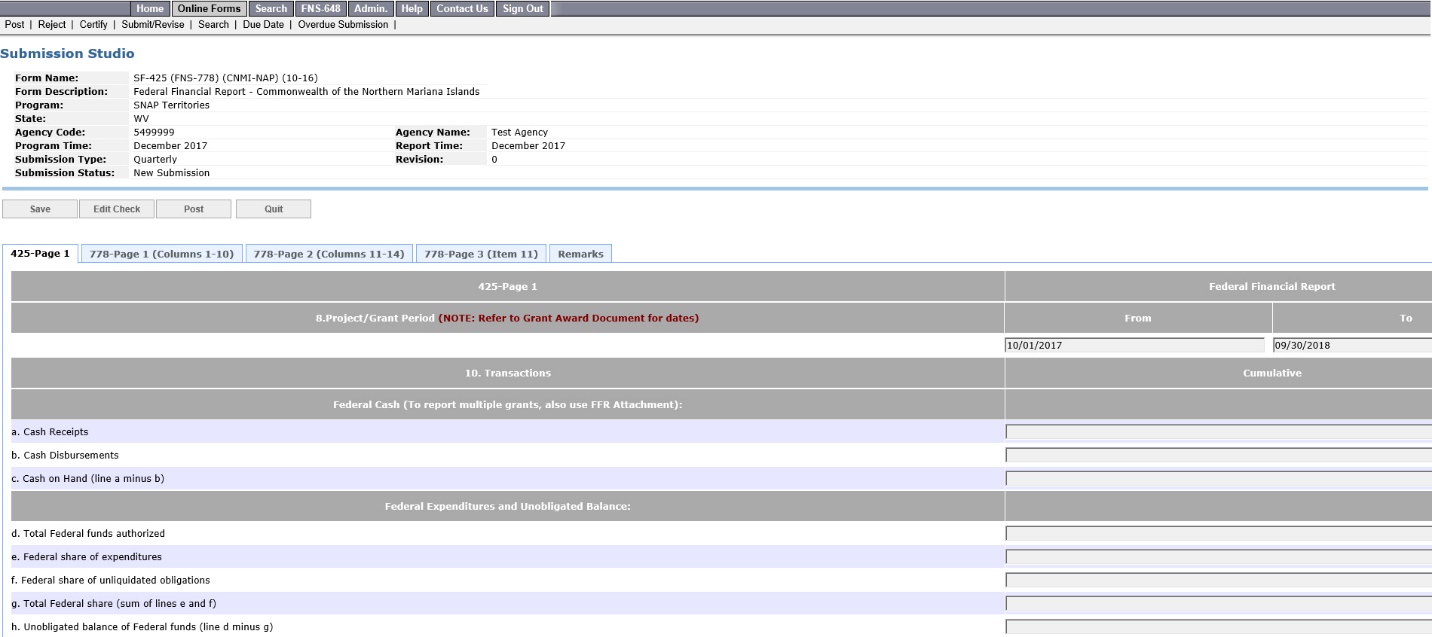Click the Federal Financial Report description text

click(306, 91)
